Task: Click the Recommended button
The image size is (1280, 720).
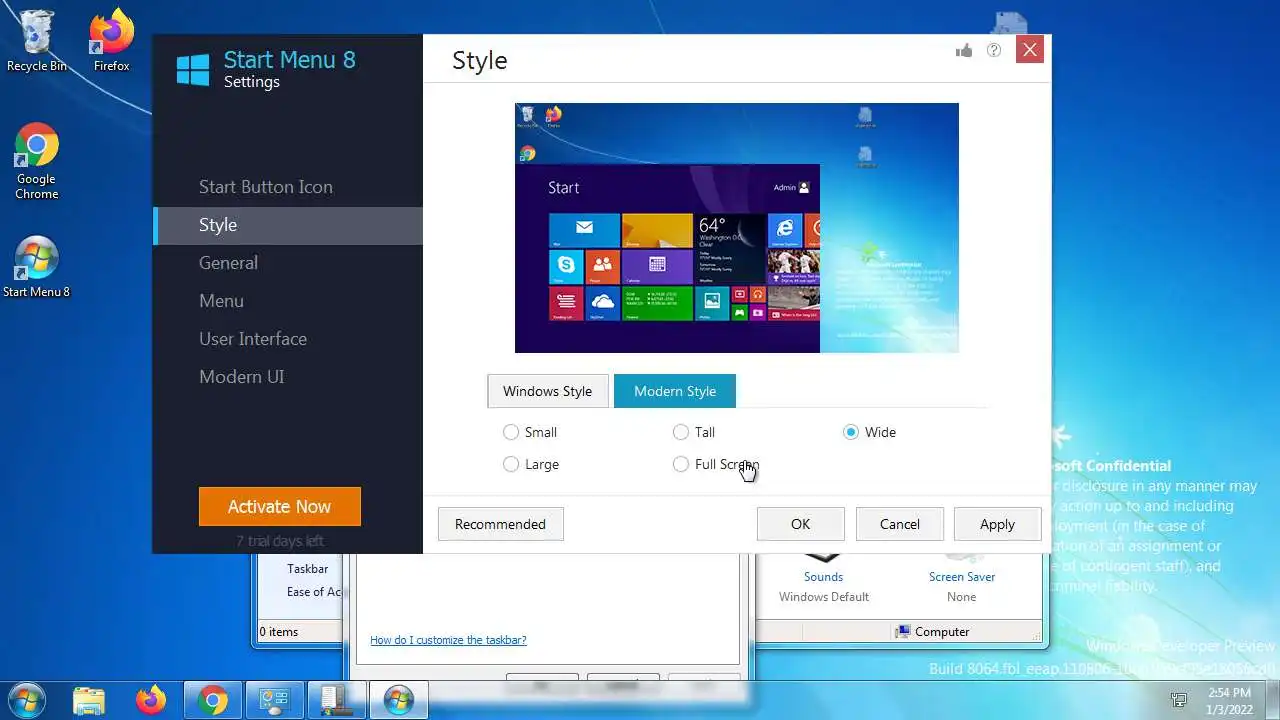Action: click(500, 524)
